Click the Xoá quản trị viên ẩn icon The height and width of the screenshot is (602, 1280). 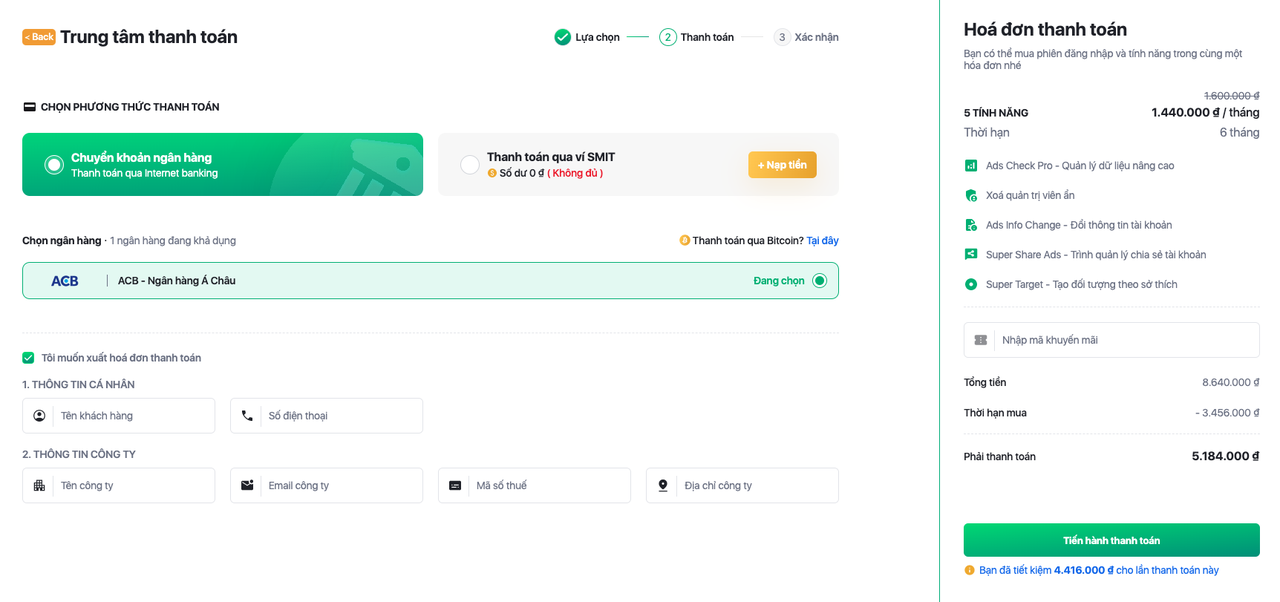click(x=970, y=196)
